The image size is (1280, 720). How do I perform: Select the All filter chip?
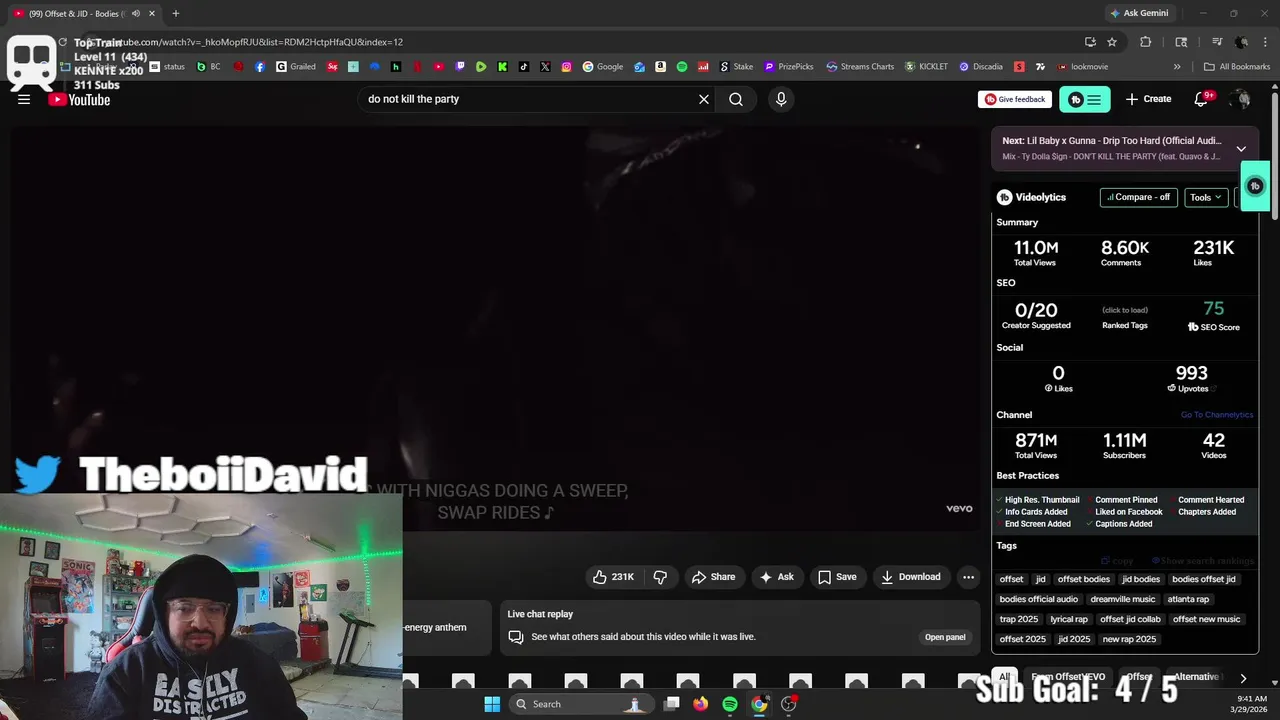click(x=1004, y=677)
